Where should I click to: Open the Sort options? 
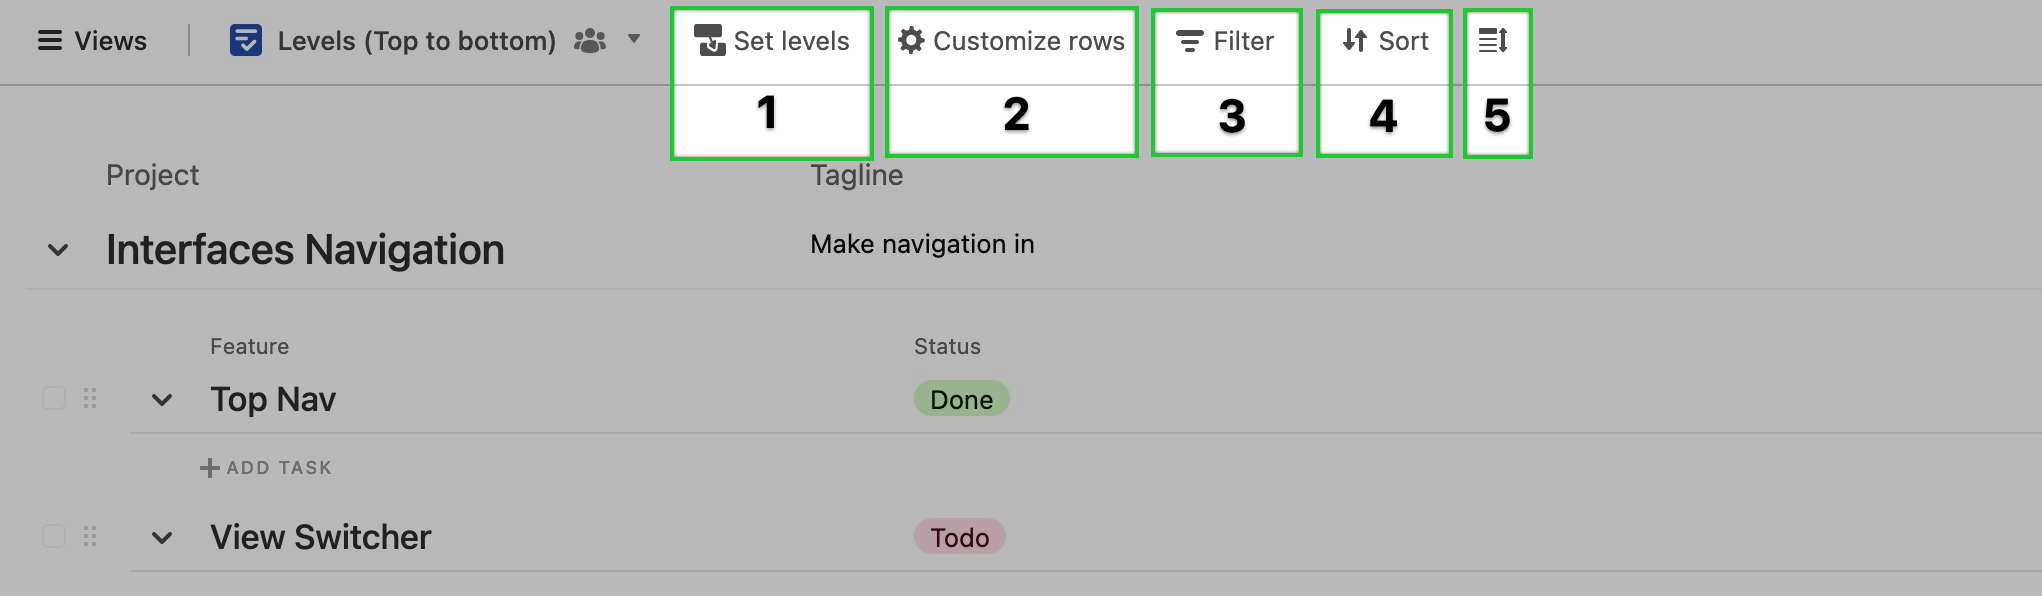(1385, 41)
